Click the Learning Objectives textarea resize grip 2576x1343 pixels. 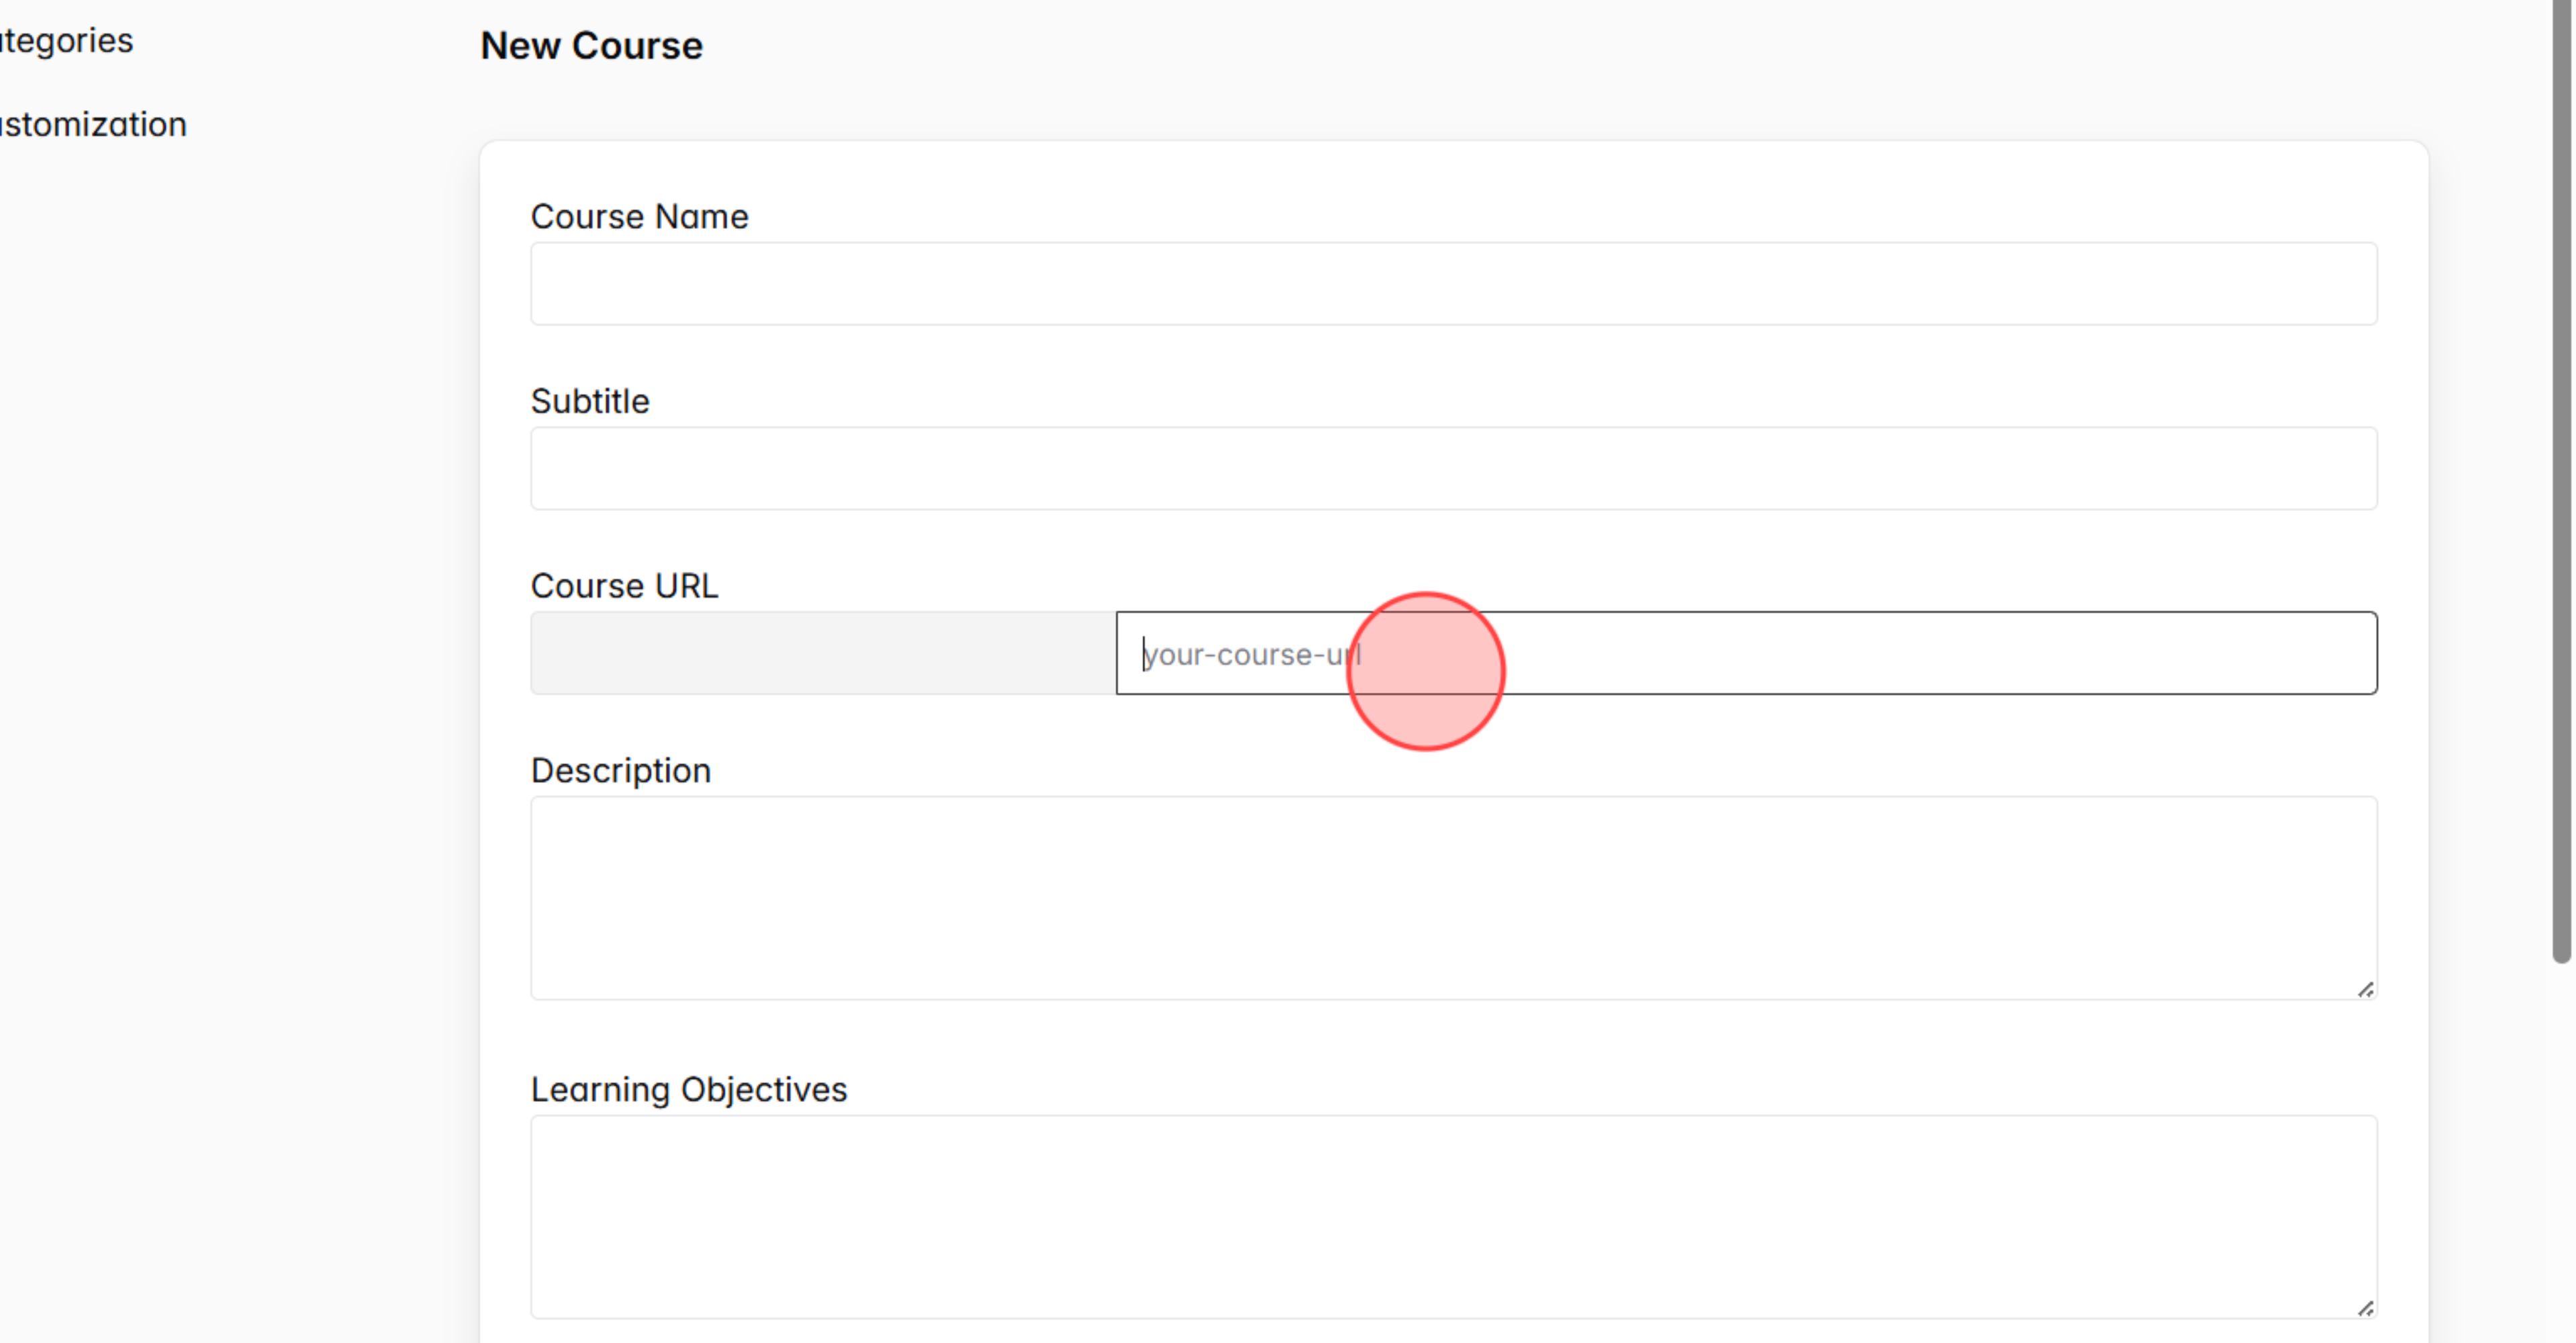tap(2366, 1307)
